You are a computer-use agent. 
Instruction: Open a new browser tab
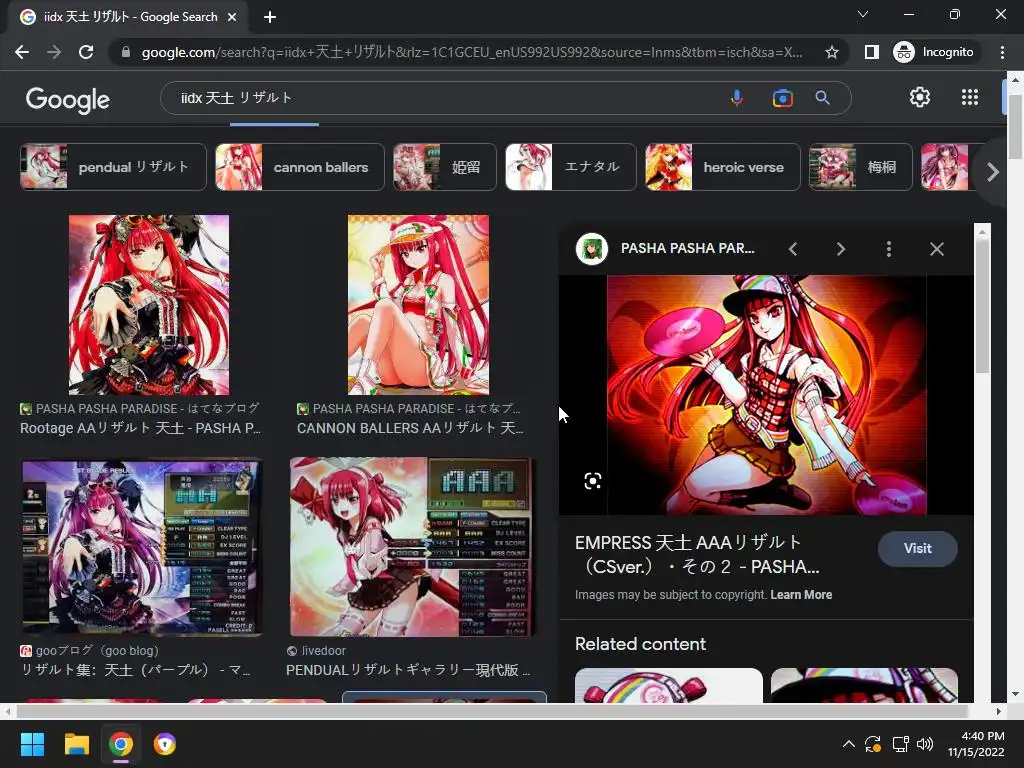coord(270,17)
